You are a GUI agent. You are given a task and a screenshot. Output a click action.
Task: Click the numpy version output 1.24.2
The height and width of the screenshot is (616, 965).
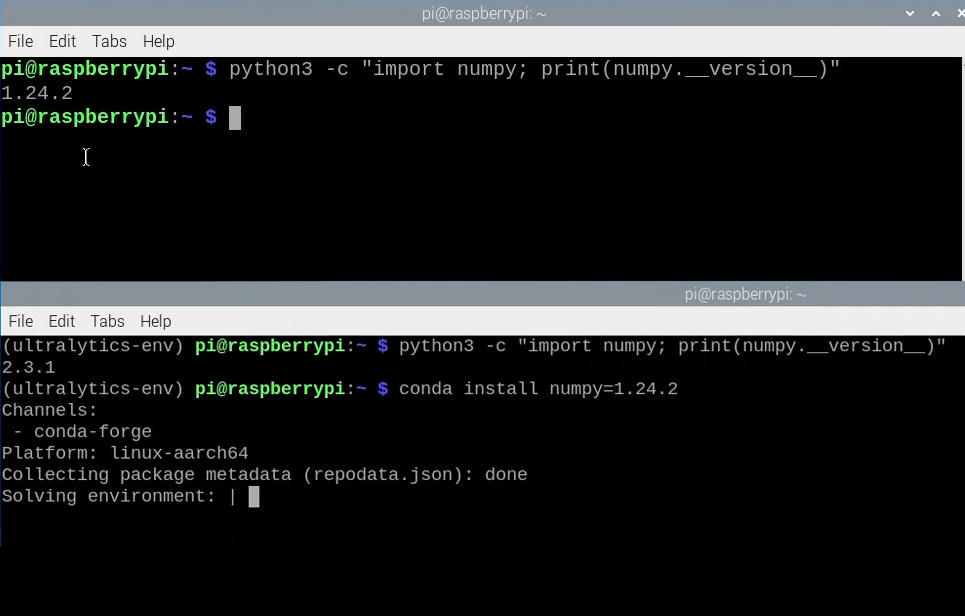37,92
